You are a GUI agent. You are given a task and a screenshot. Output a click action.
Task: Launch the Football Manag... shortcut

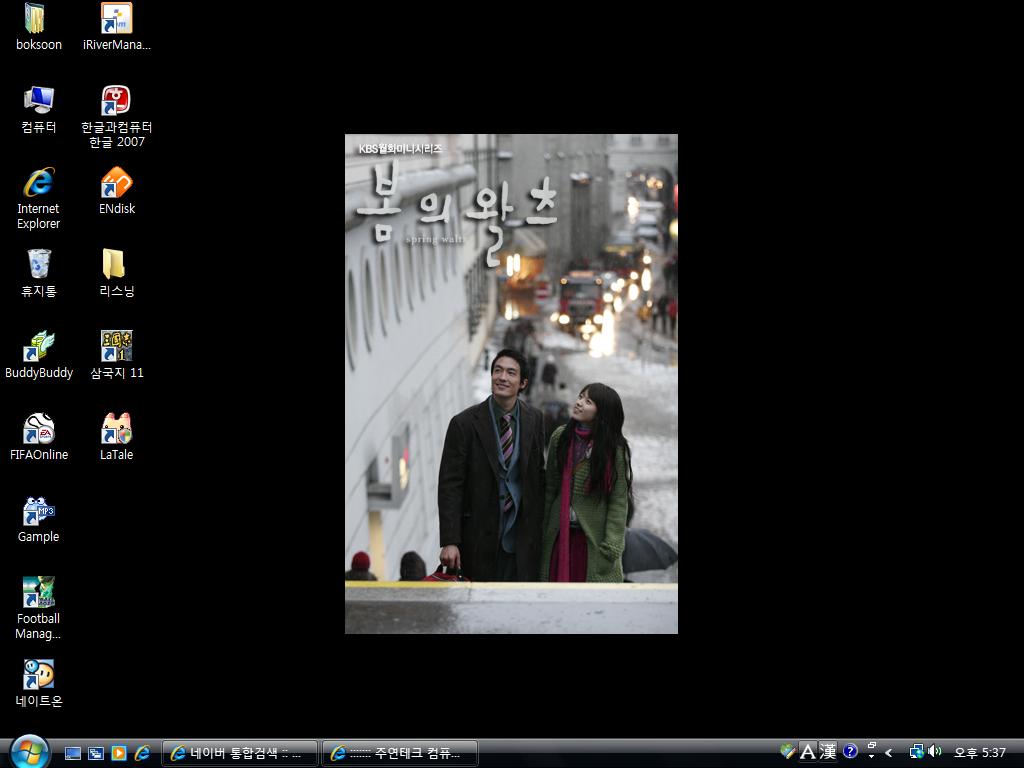point(38,608)
